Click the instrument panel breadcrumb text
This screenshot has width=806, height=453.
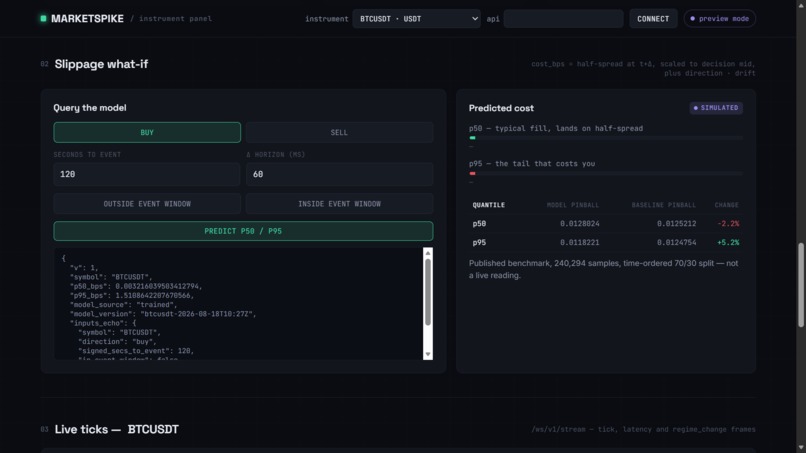pyautogui.click(x=175, y=19)
